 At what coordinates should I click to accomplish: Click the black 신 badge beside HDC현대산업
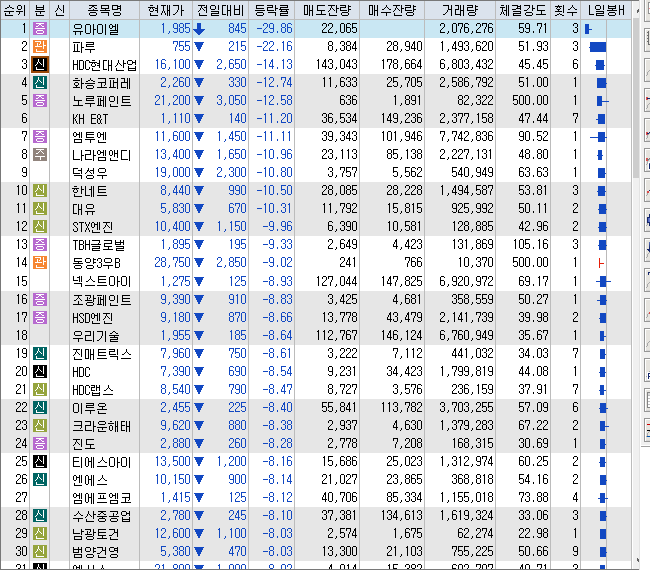[x=40, y=65]
